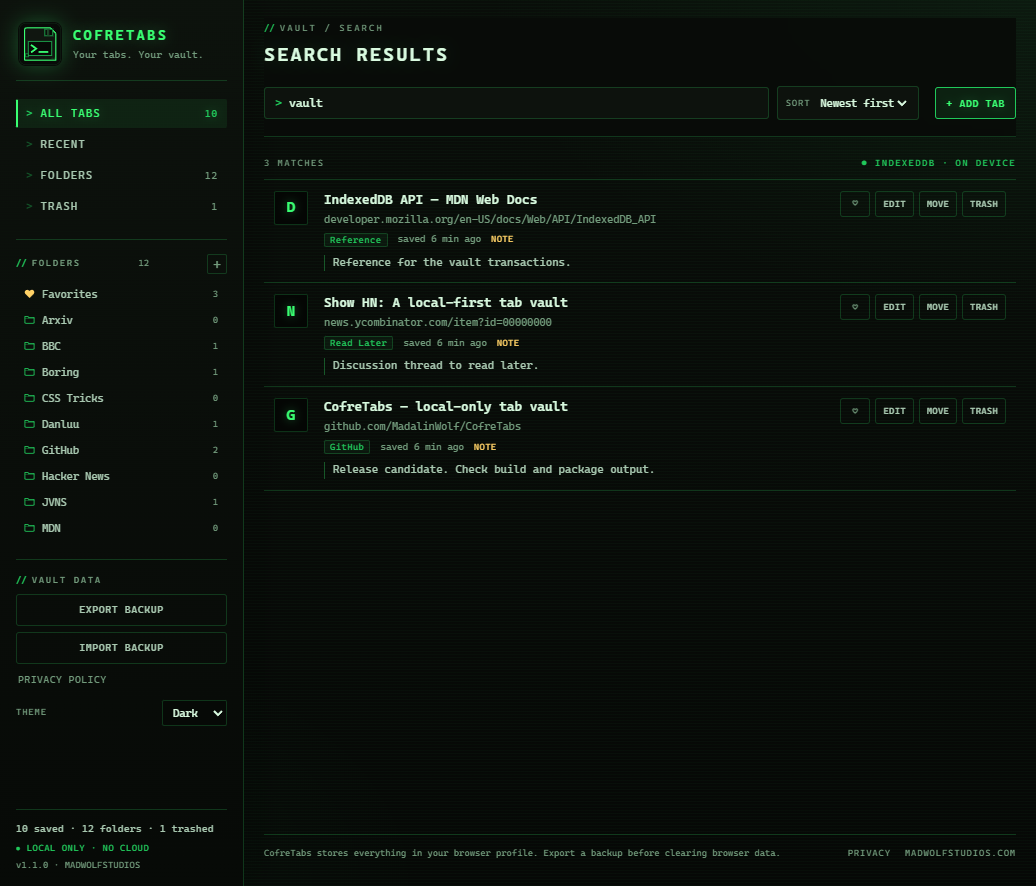Screen dimensions: 1036x886
Task: Add a new folder with the plus icon
Action: click(217, 264)
